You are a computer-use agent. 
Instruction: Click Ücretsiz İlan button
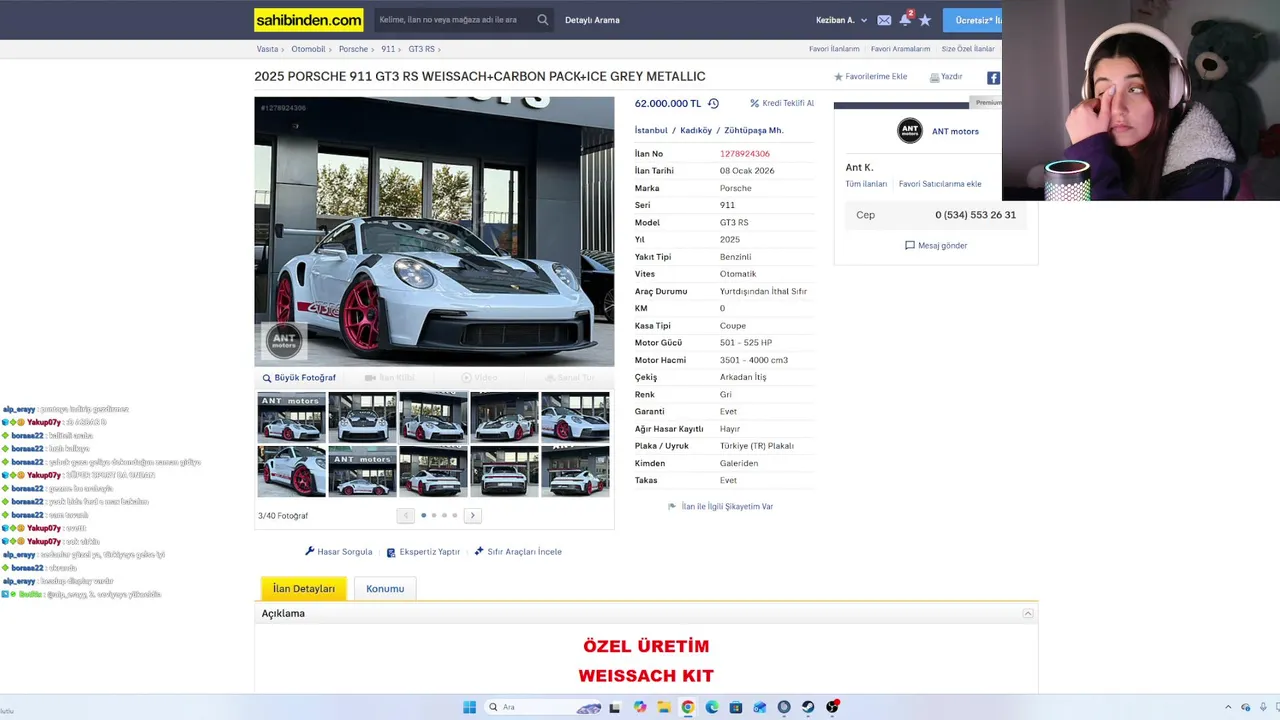973,20
